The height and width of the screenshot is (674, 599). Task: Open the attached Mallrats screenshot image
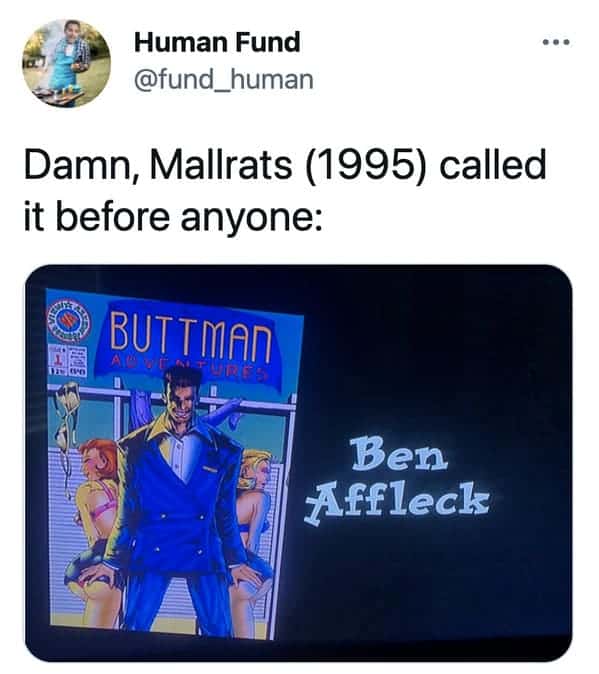click(299, 463)
